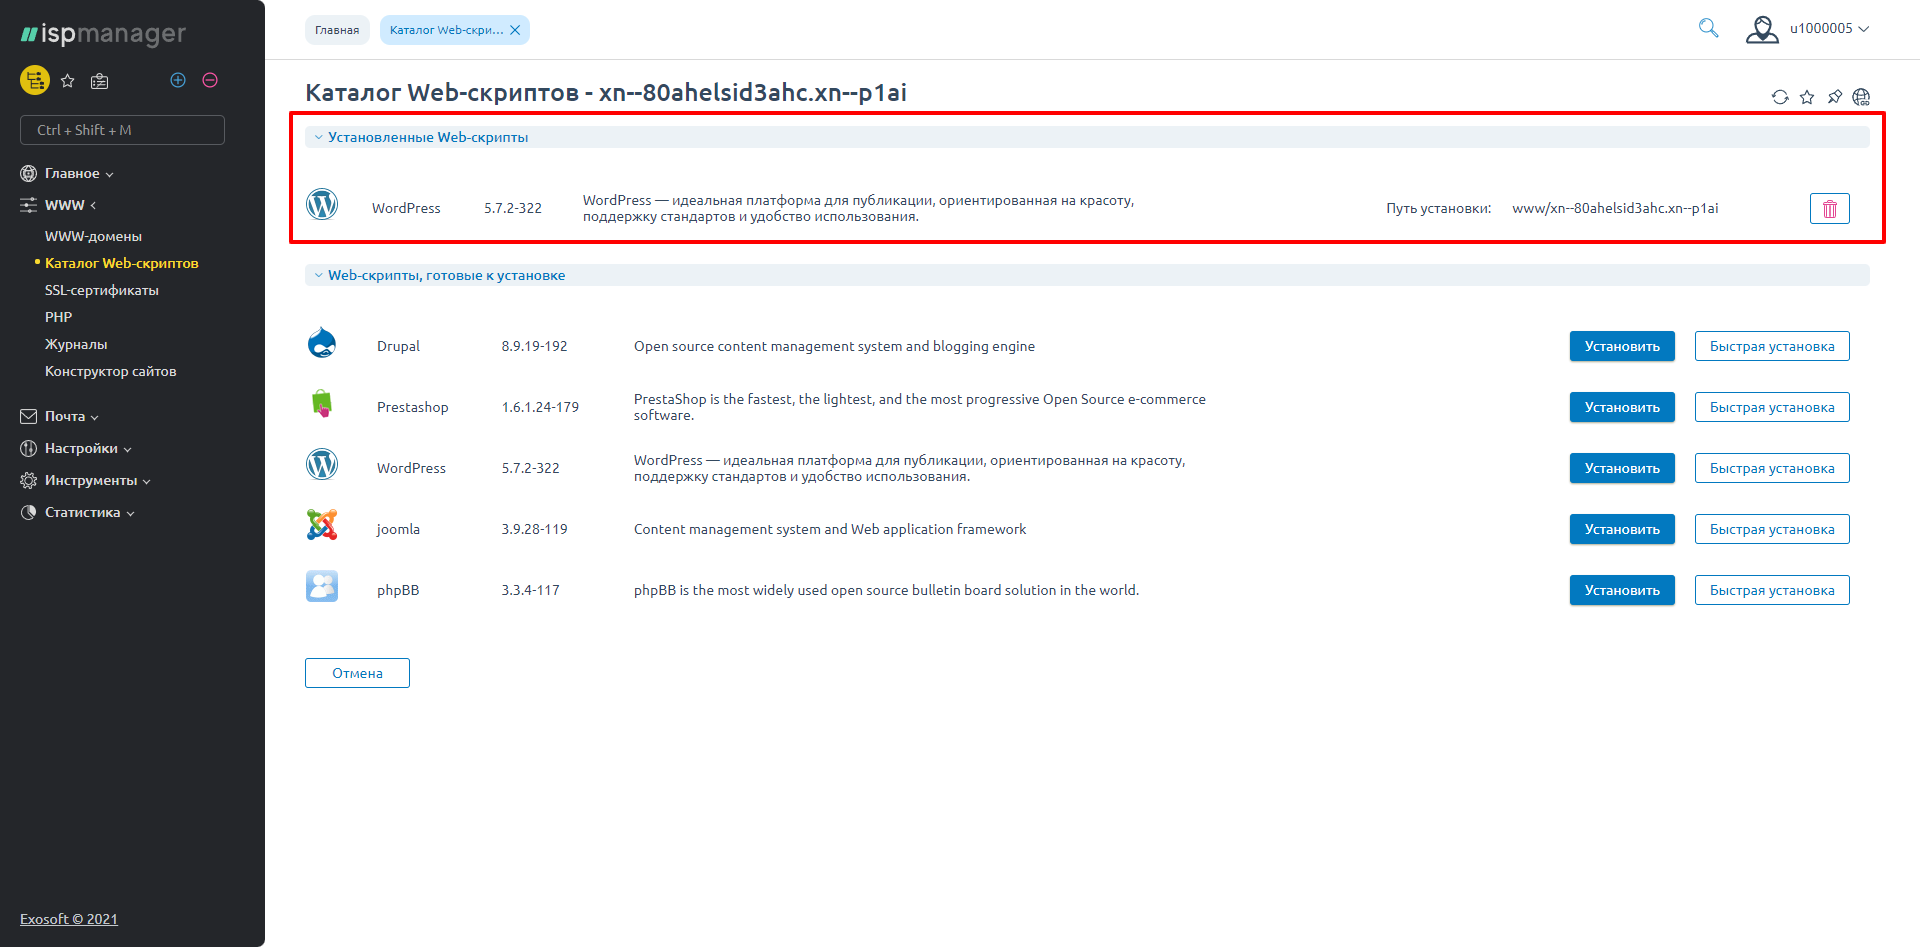Open the global search magnifier icon
The height and width of the screenshot is (947, 1920).
[x=1708, y=29]
